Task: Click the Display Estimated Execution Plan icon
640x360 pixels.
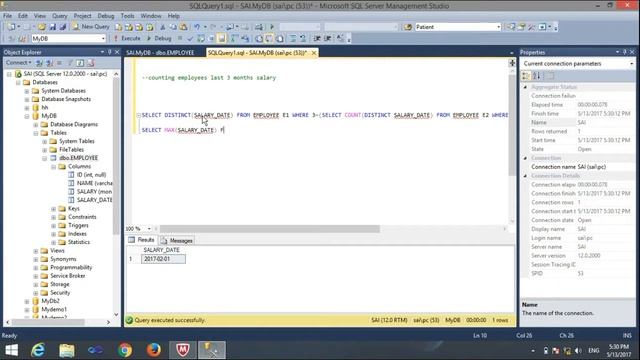Action: [201, 38]
